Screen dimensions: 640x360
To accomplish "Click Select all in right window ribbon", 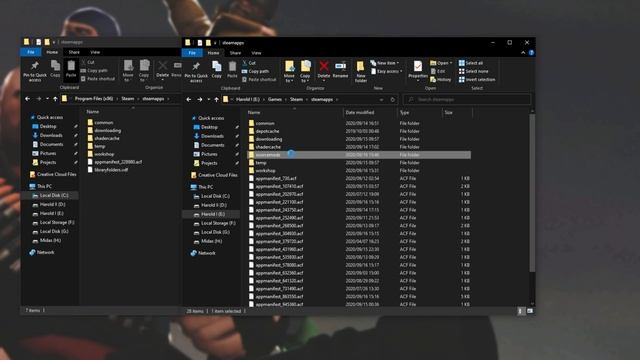I will [x=471, y=63].
